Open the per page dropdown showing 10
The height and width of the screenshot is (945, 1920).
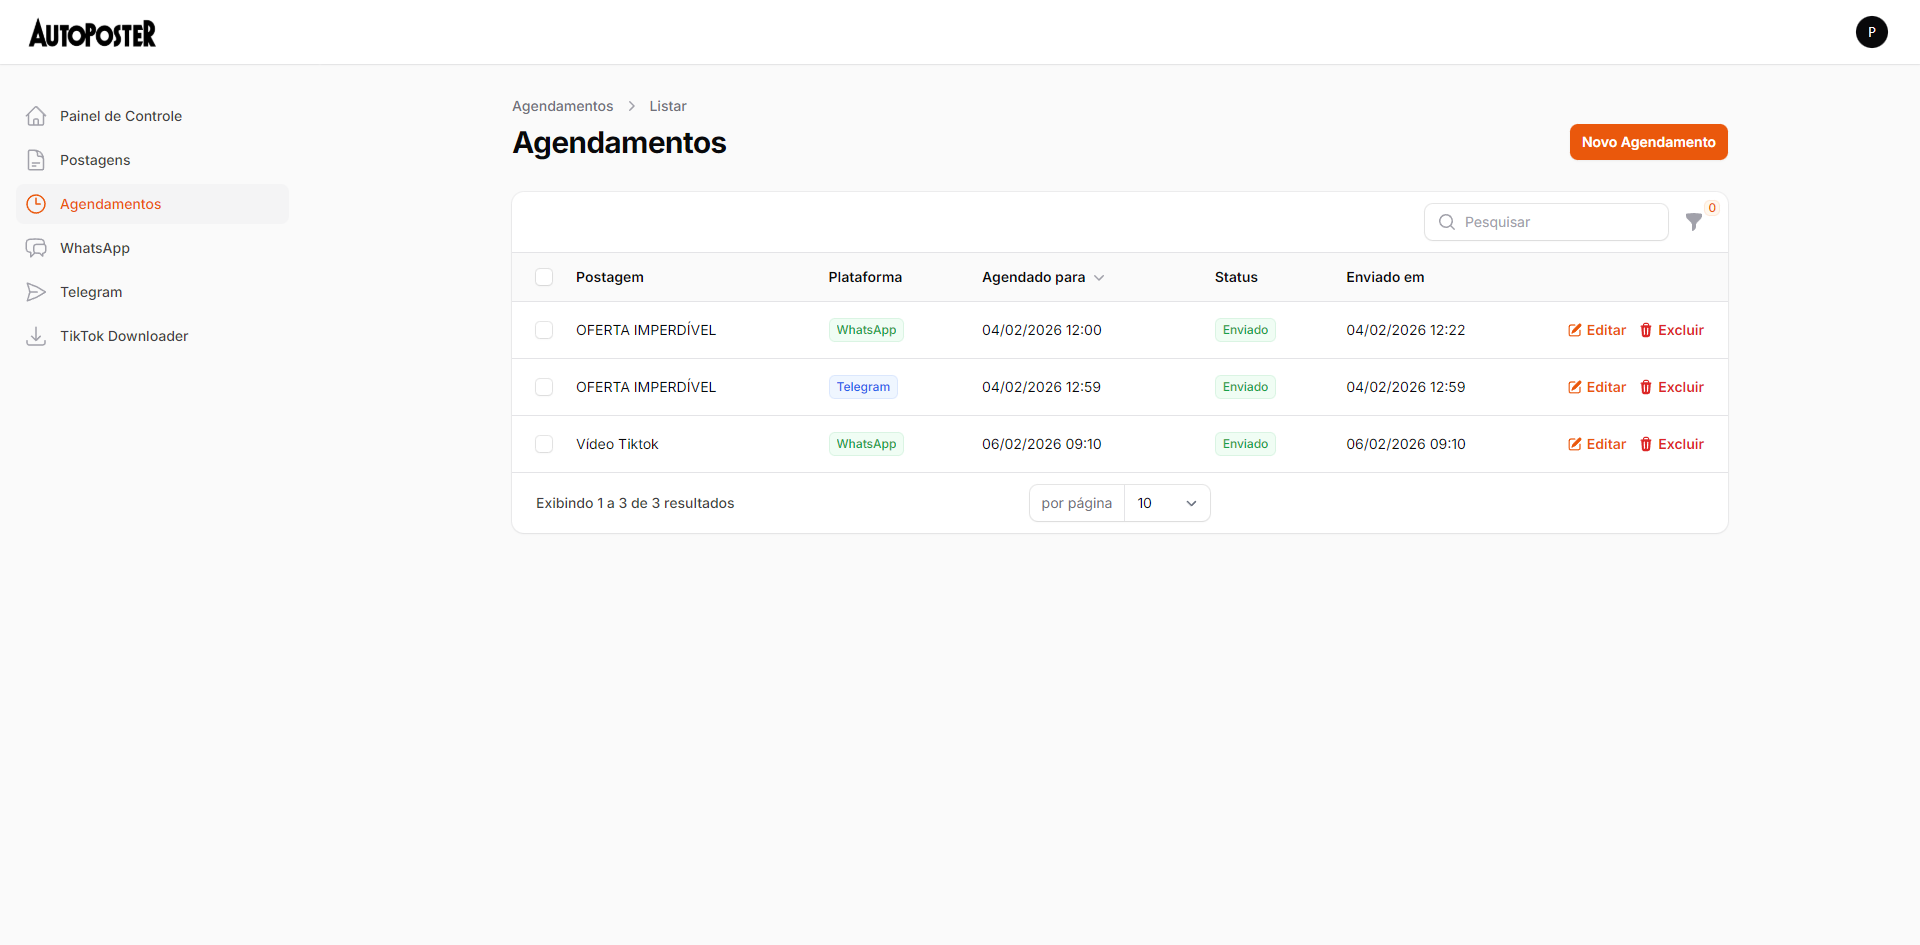point(1166,503)
